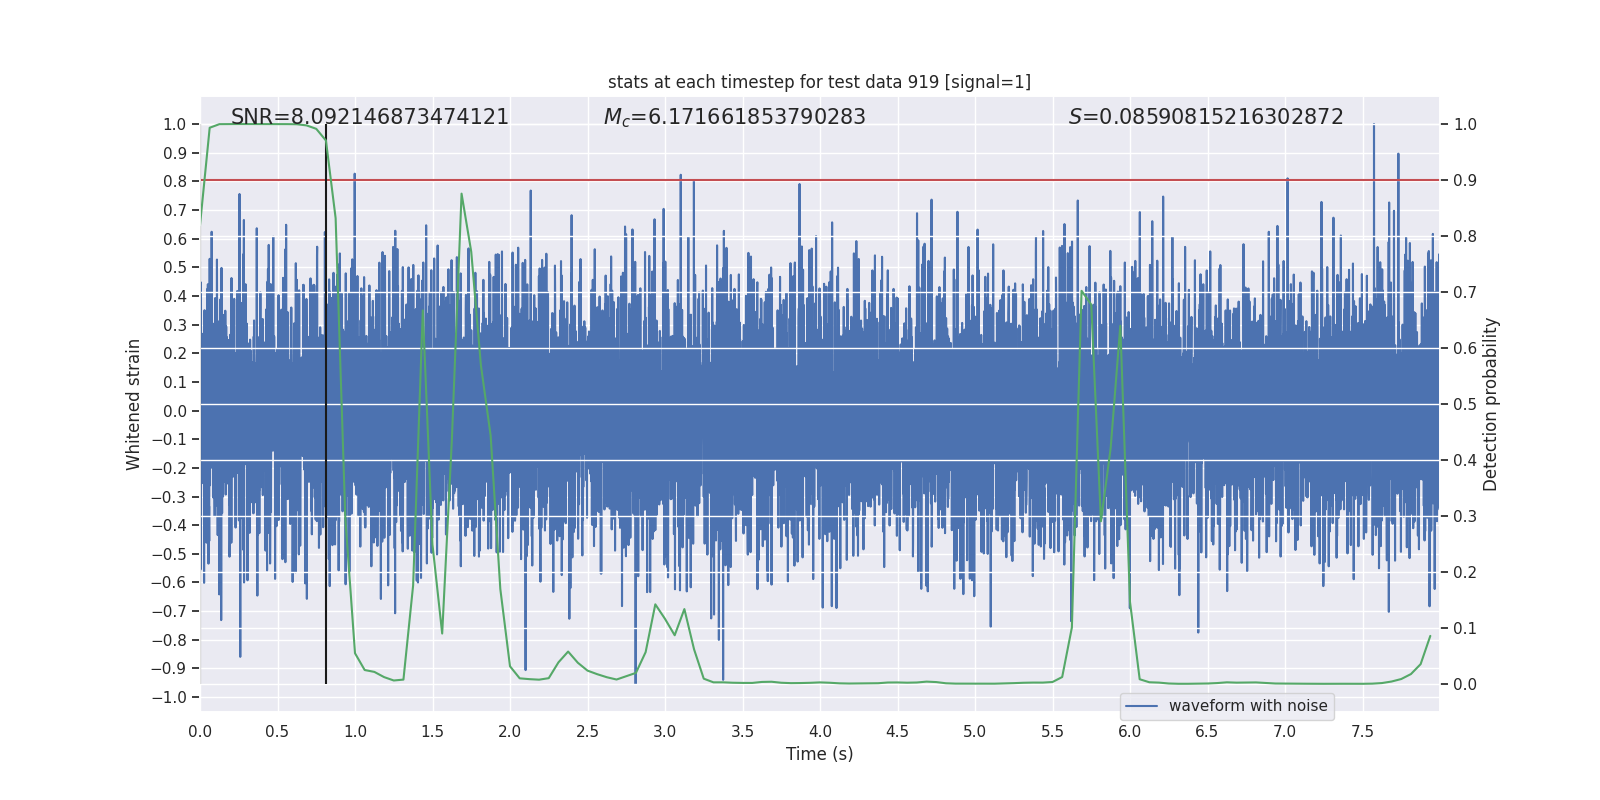Click the x-axis tick label 4.0
This screenshot has height=800, width=1600.
tap(820, 731)
